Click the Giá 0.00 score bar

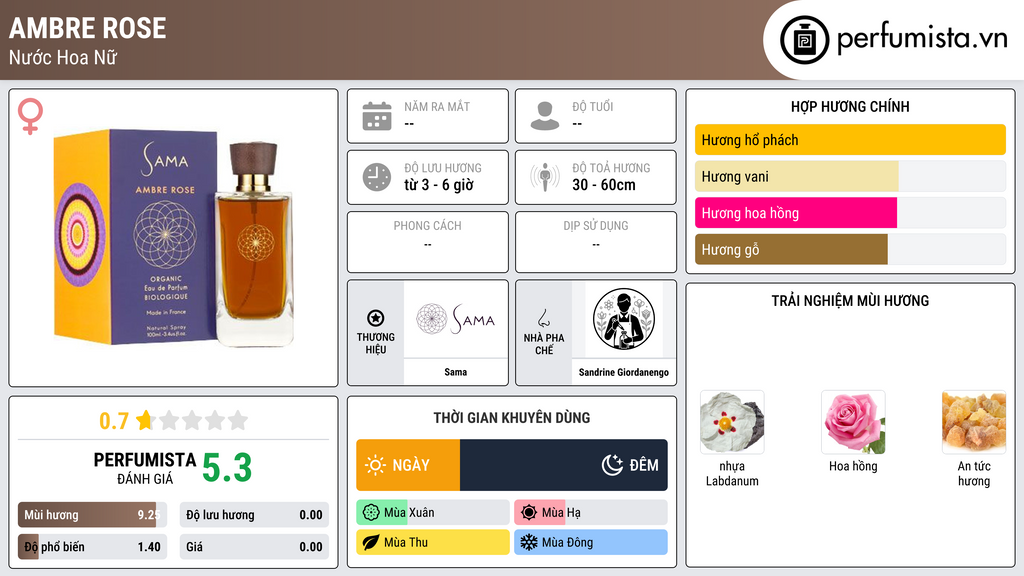pyautogui.click(x=254, y=547)
